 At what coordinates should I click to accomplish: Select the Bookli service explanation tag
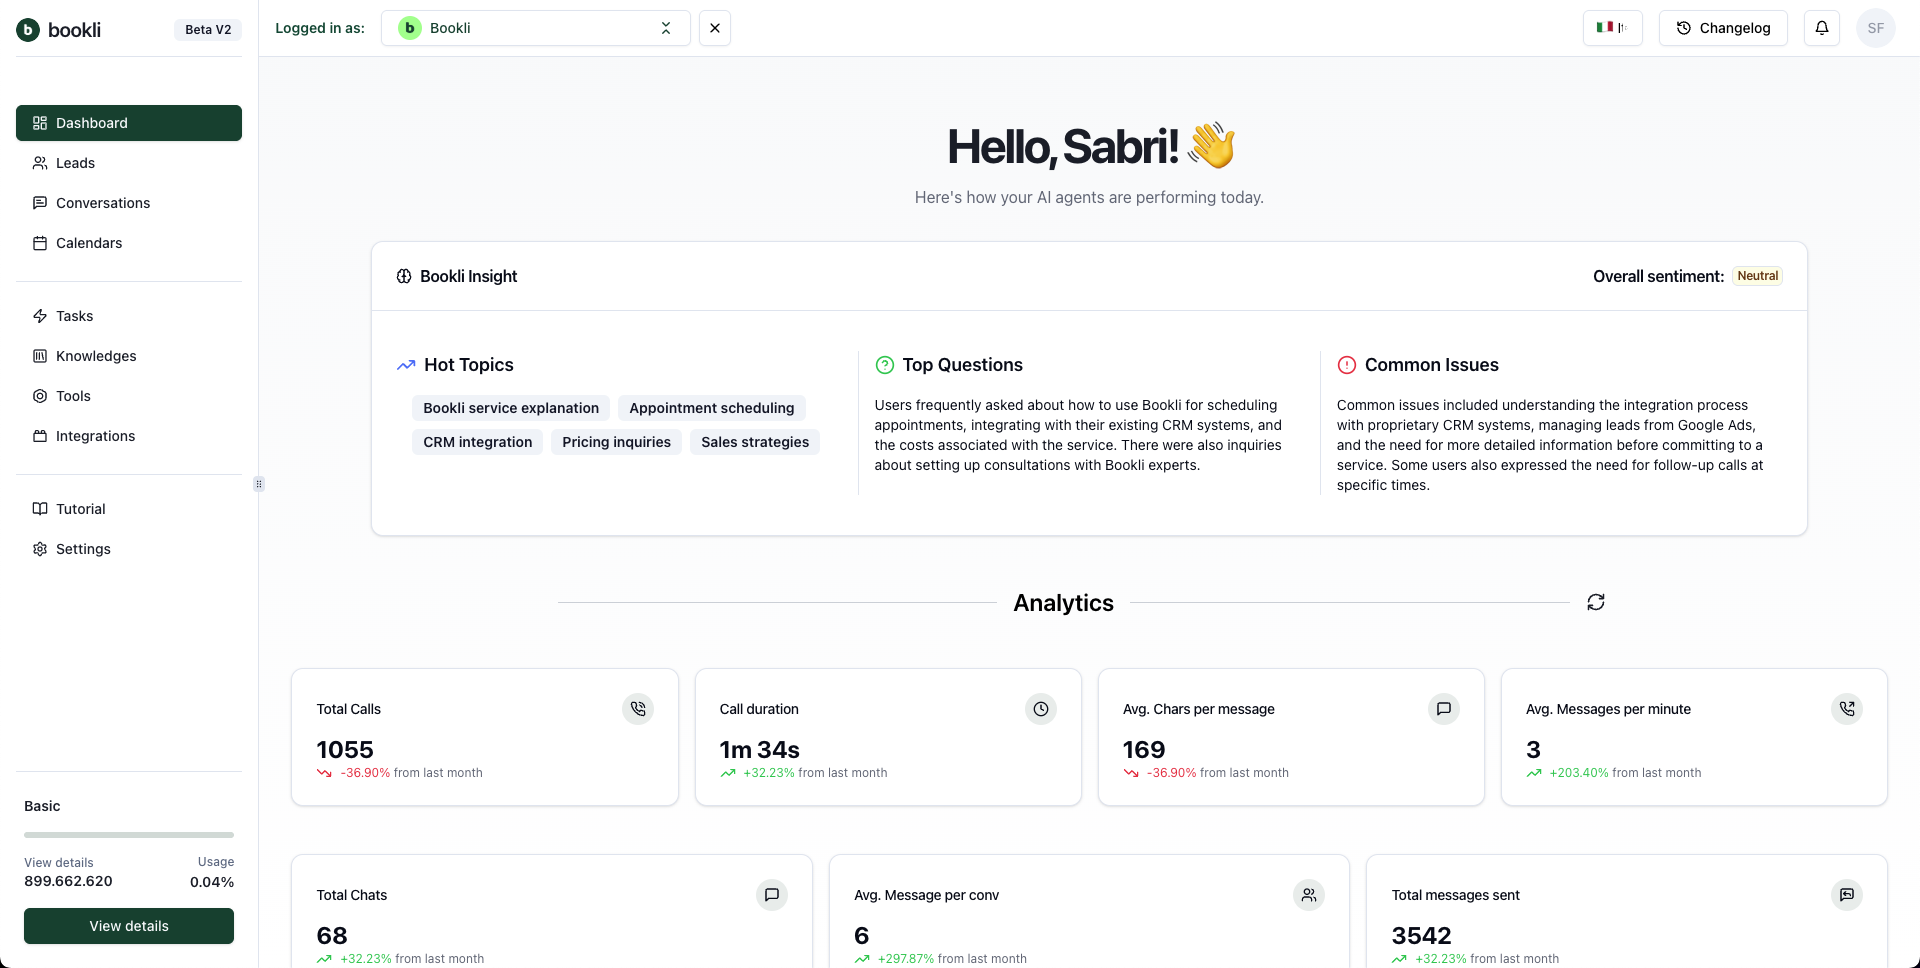[x=511, y=408]
